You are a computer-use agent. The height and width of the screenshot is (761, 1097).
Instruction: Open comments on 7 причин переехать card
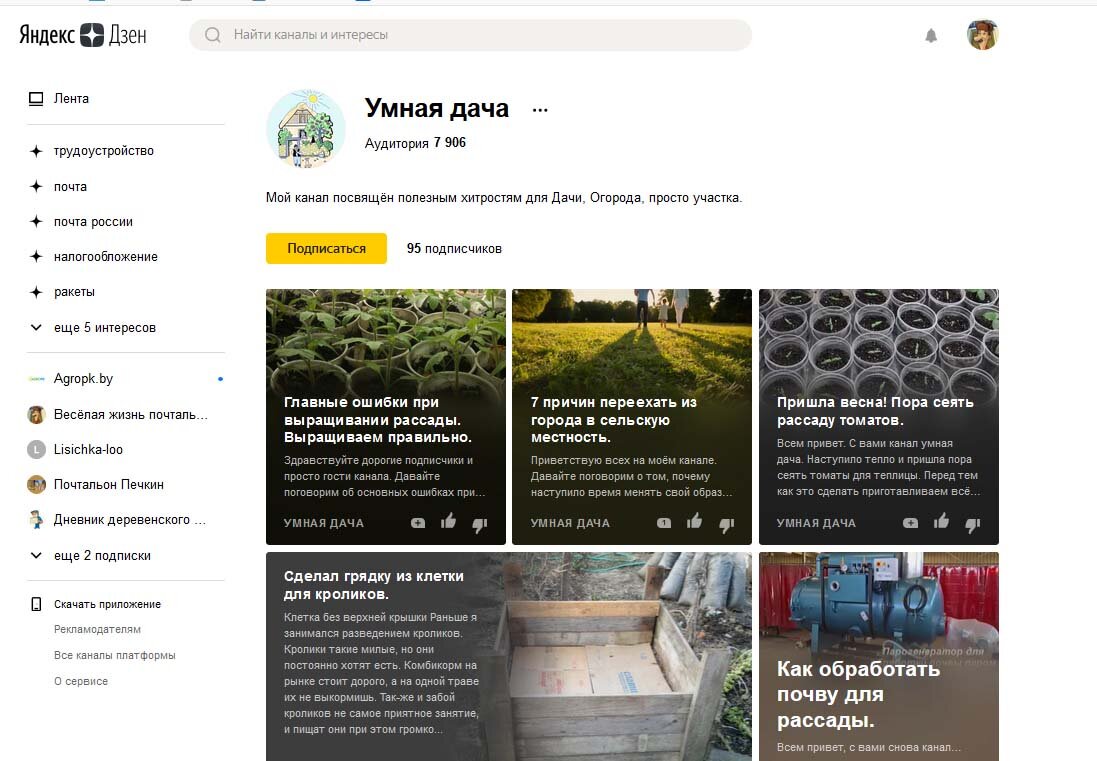point(664,522)
